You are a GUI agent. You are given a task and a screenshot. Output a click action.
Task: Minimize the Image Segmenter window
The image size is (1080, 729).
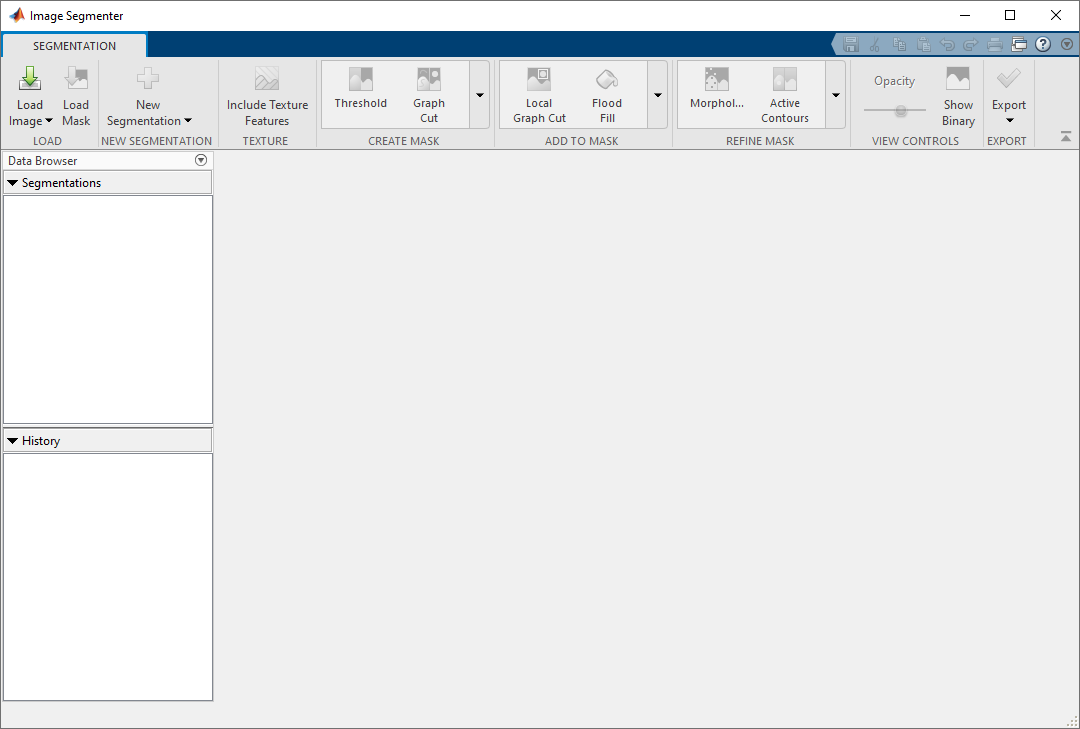[965, 15]
